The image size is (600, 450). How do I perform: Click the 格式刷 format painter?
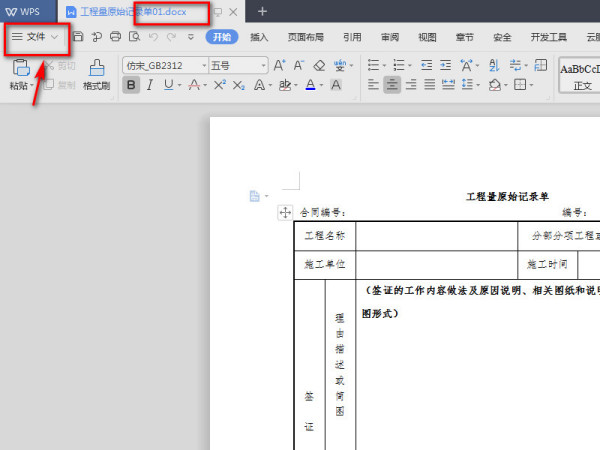96,75
